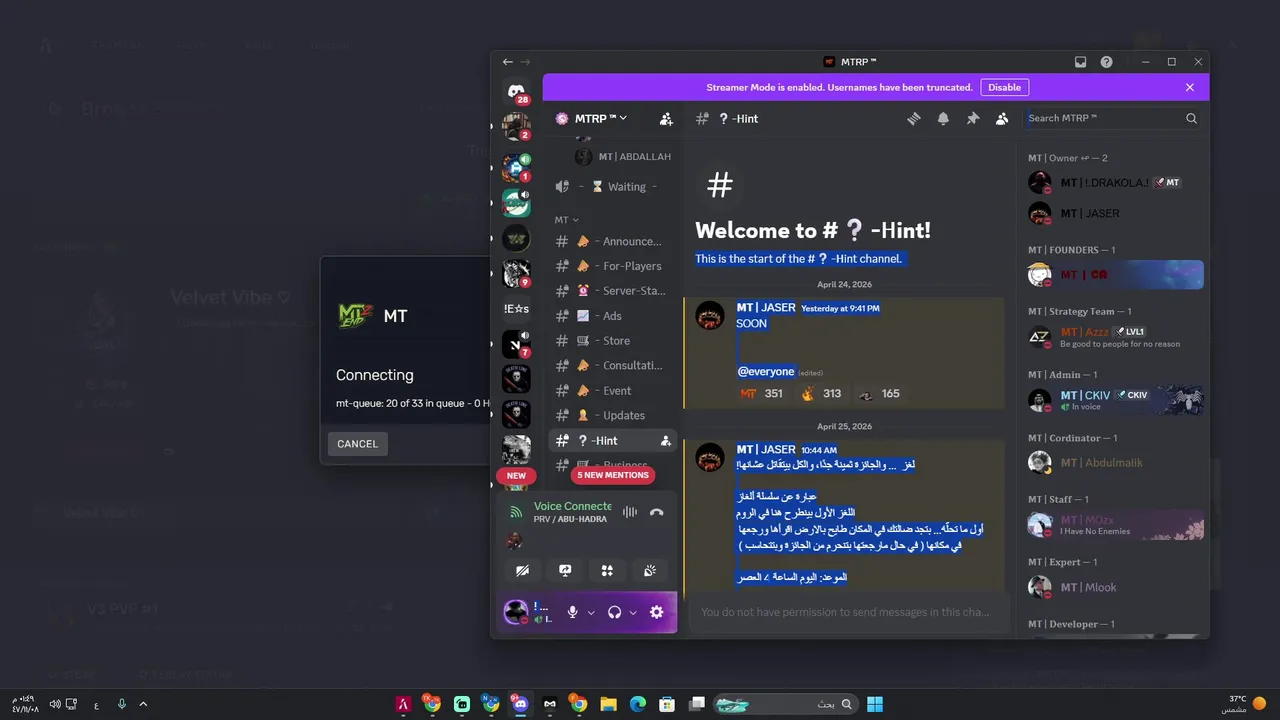The height and width of the screenshot is (720, 1280).
Task: Join the Waiting voice channel
Action: coord(613,187)
